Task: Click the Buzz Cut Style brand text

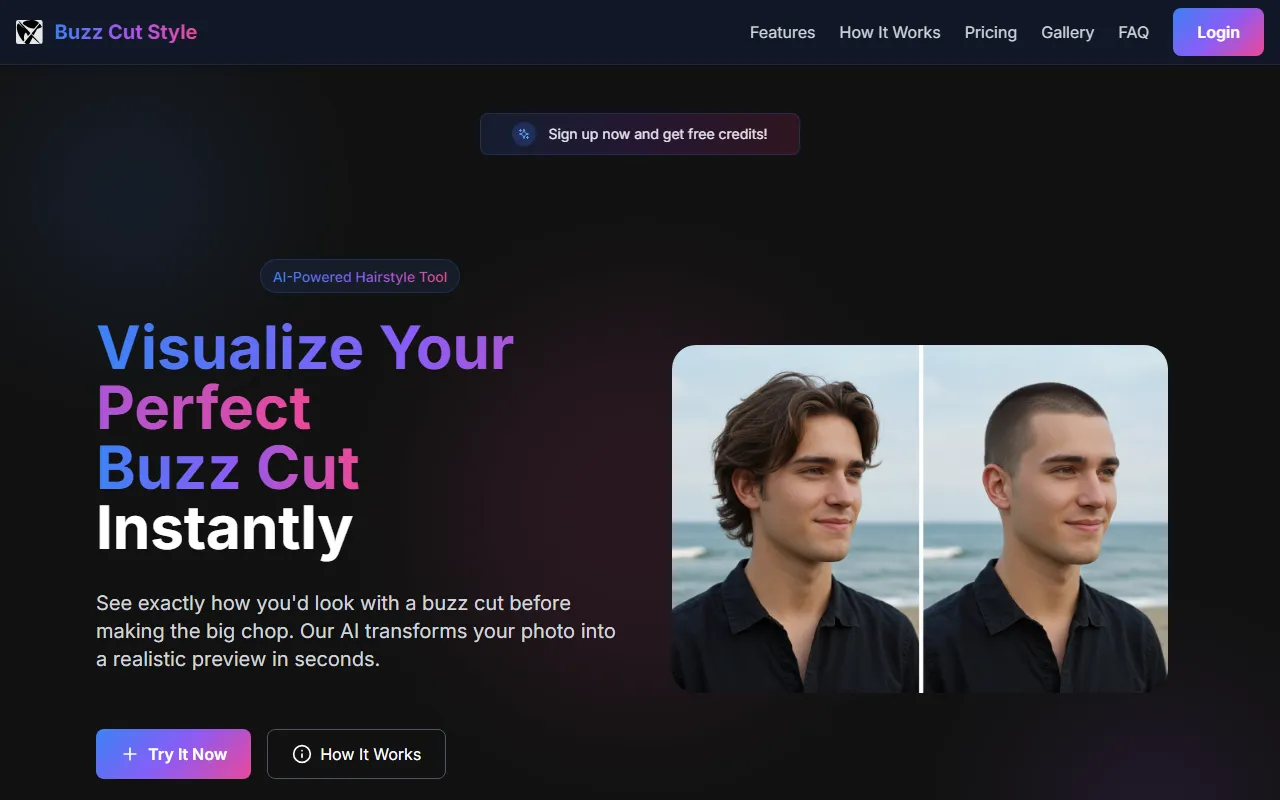Action: 126,32
